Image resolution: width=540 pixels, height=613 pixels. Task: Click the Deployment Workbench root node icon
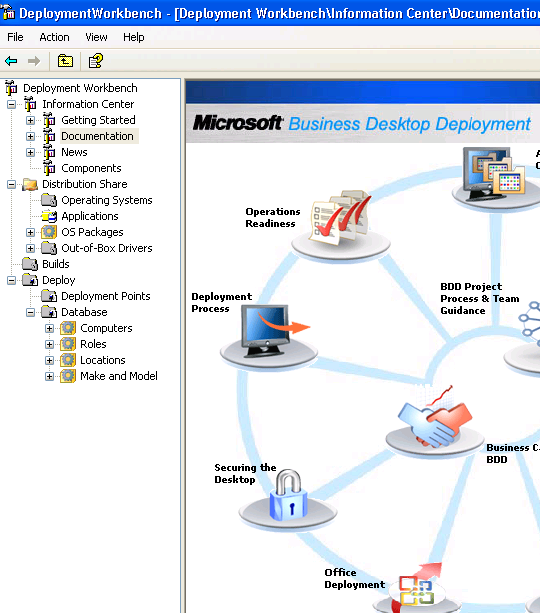click(x=11, y=88)
